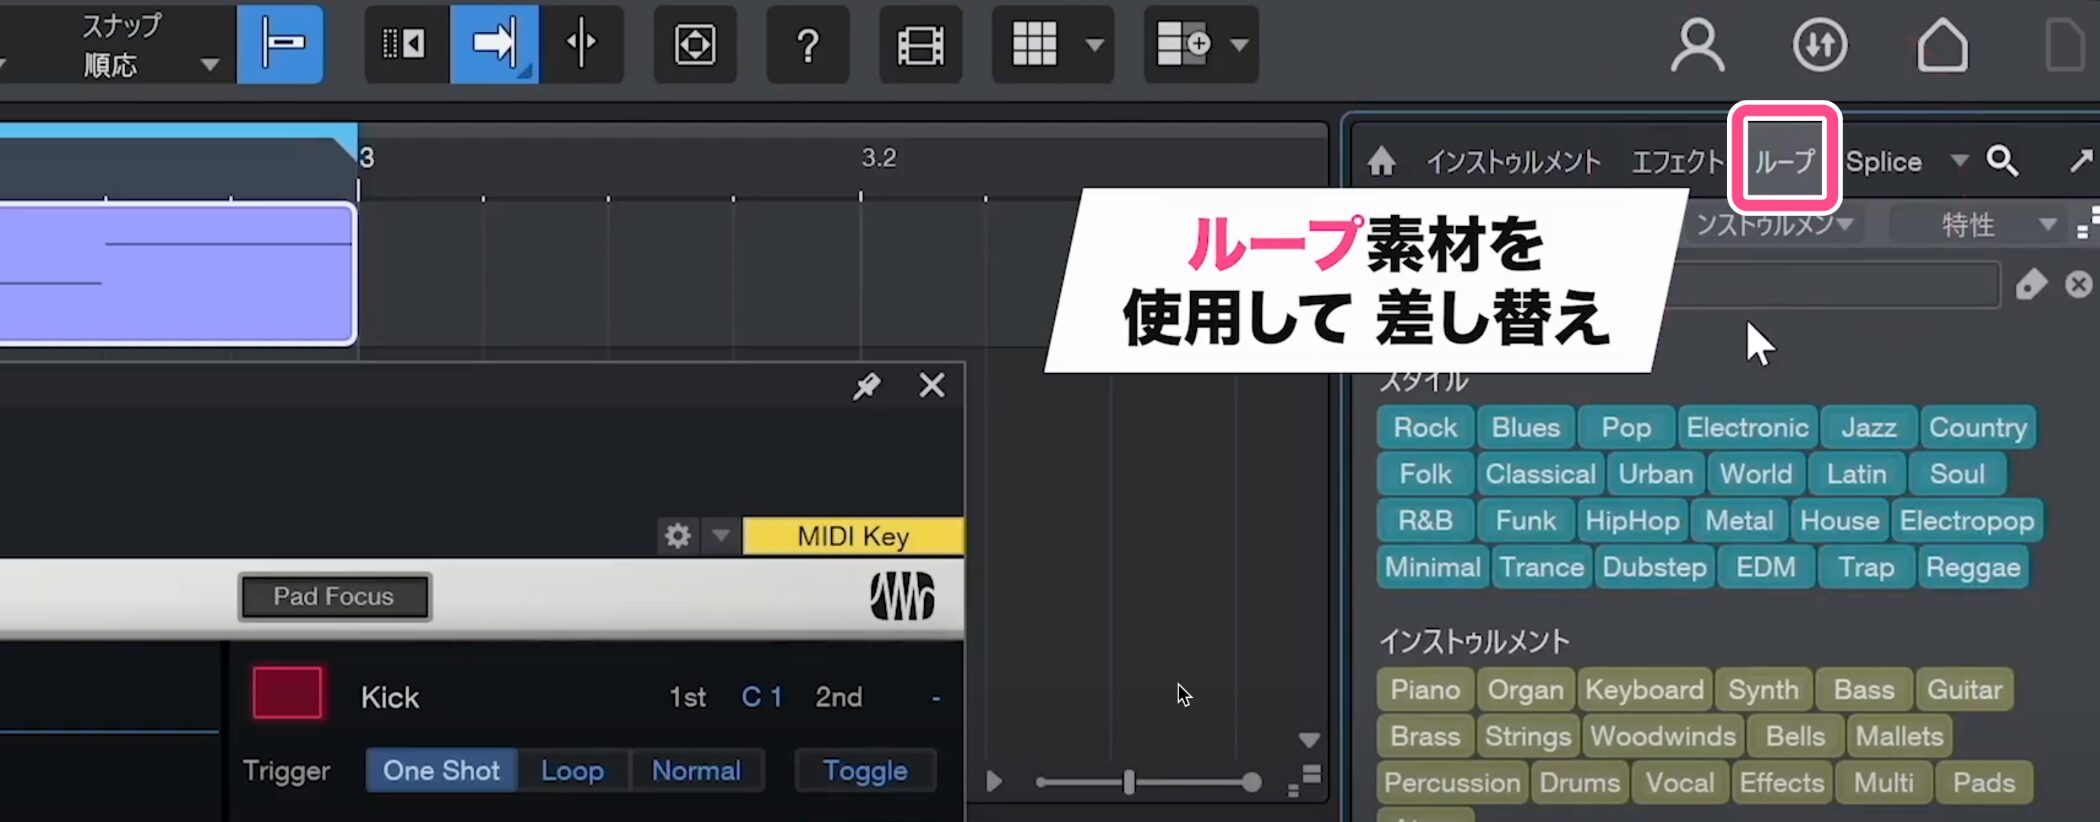The height and width of the screenshot is (822, 2100).
Task: Open the gear settings beside MIDI Key
Action: (677, 536)
